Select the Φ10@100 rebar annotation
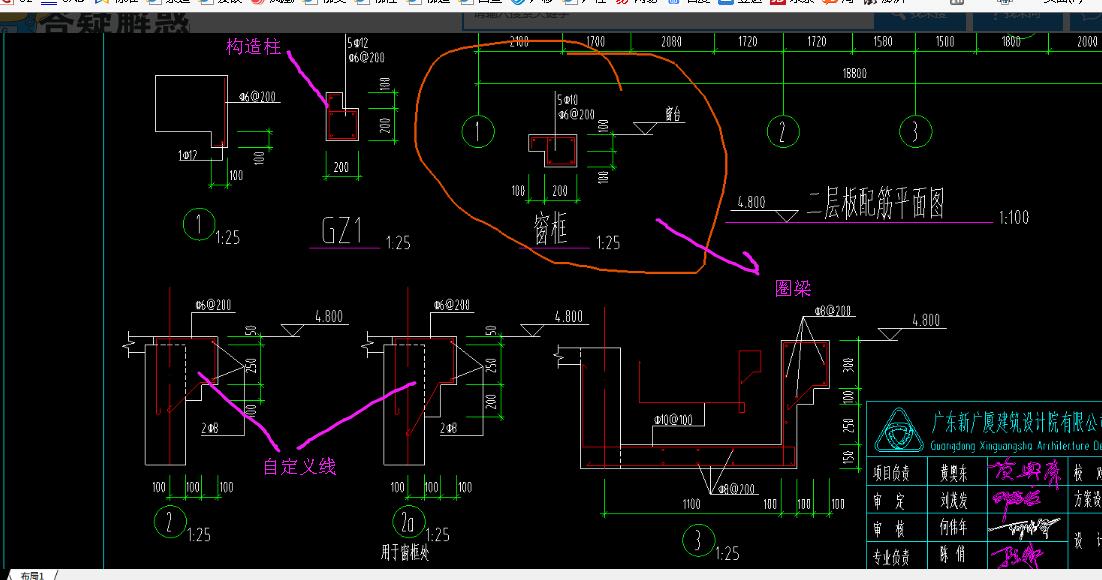1102x580 pixels. 673,420
